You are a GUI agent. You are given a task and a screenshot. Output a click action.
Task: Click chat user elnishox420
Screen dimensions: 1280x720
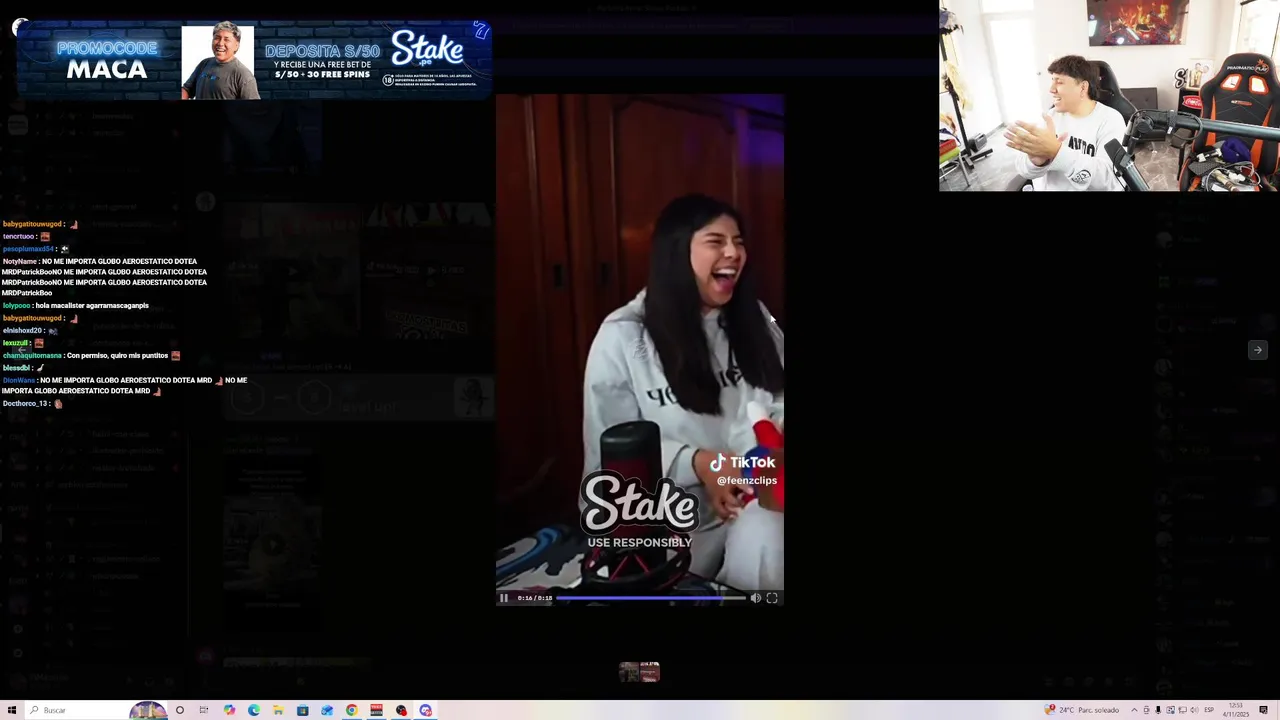22,331
